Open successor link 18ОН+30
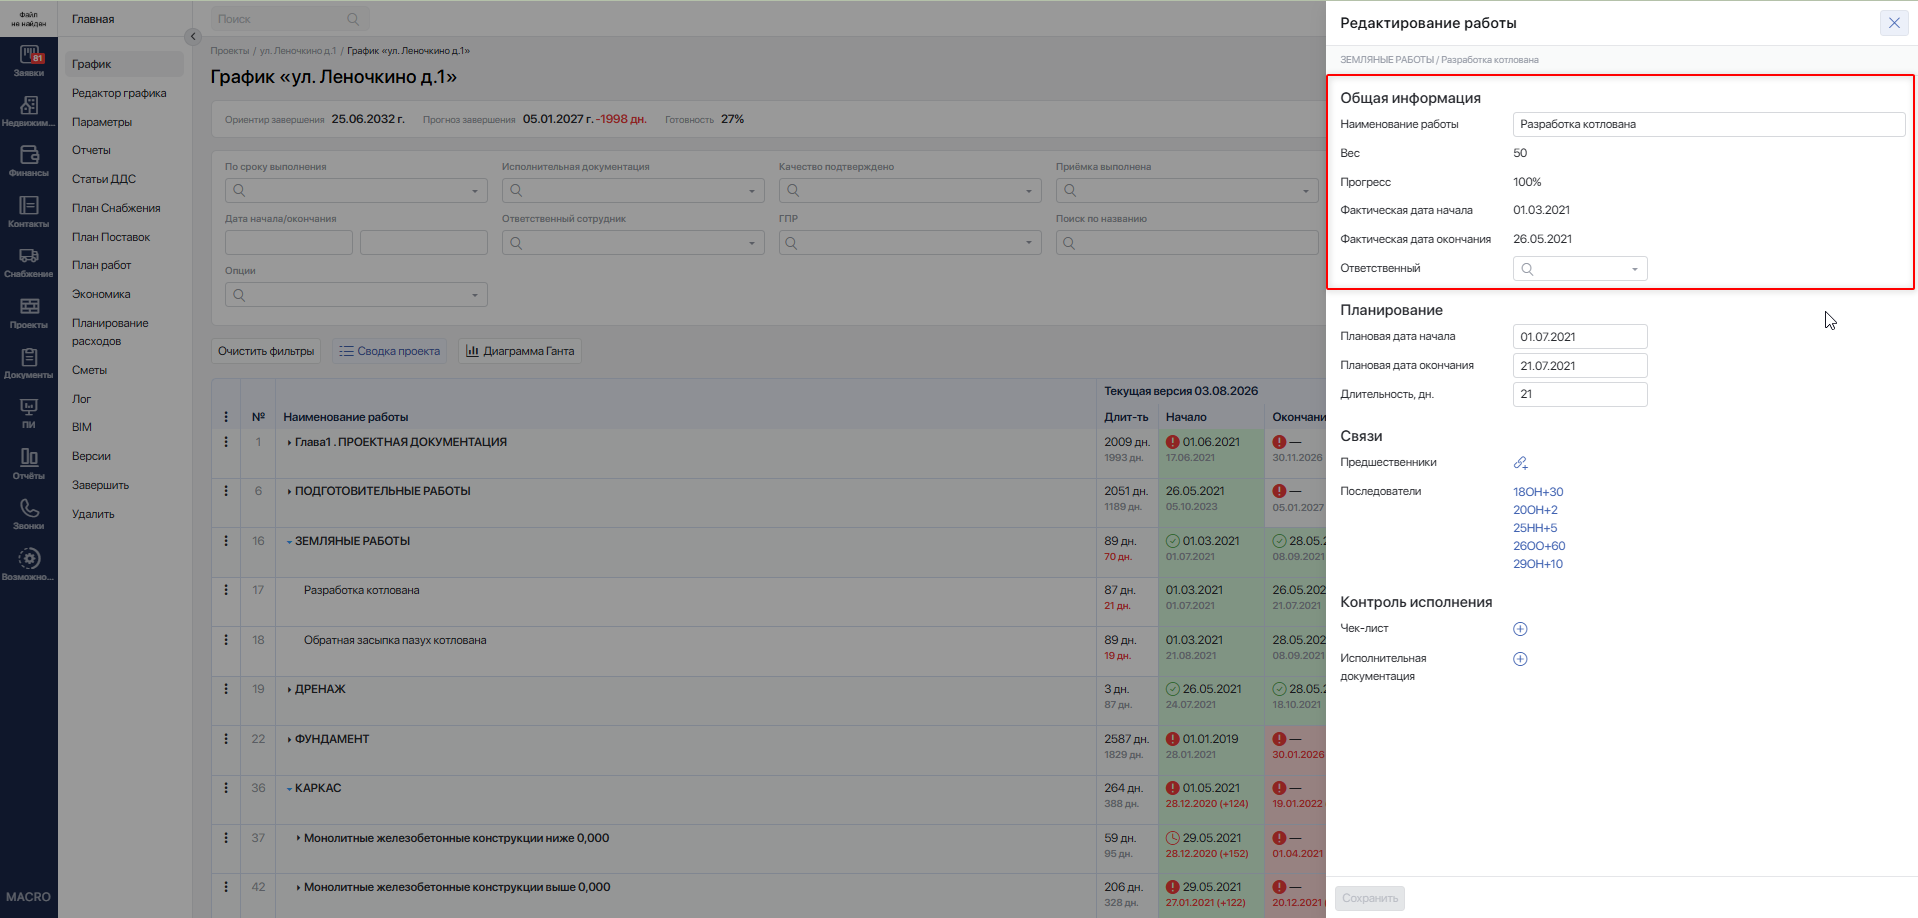 pos(1538,492)
